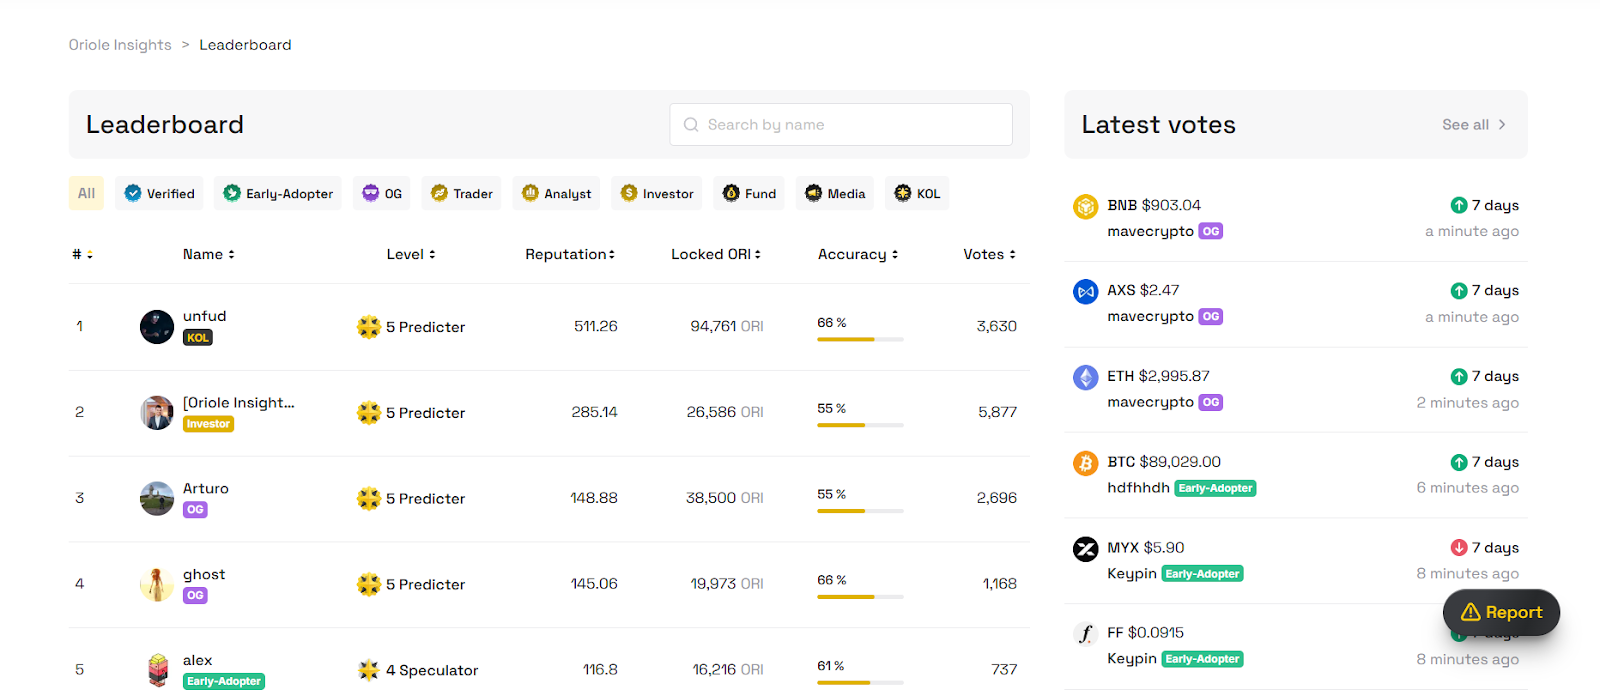Viewport: 1600px width, 696px height.
Task: Sort leaderboard by Level column
Action: 411,255
